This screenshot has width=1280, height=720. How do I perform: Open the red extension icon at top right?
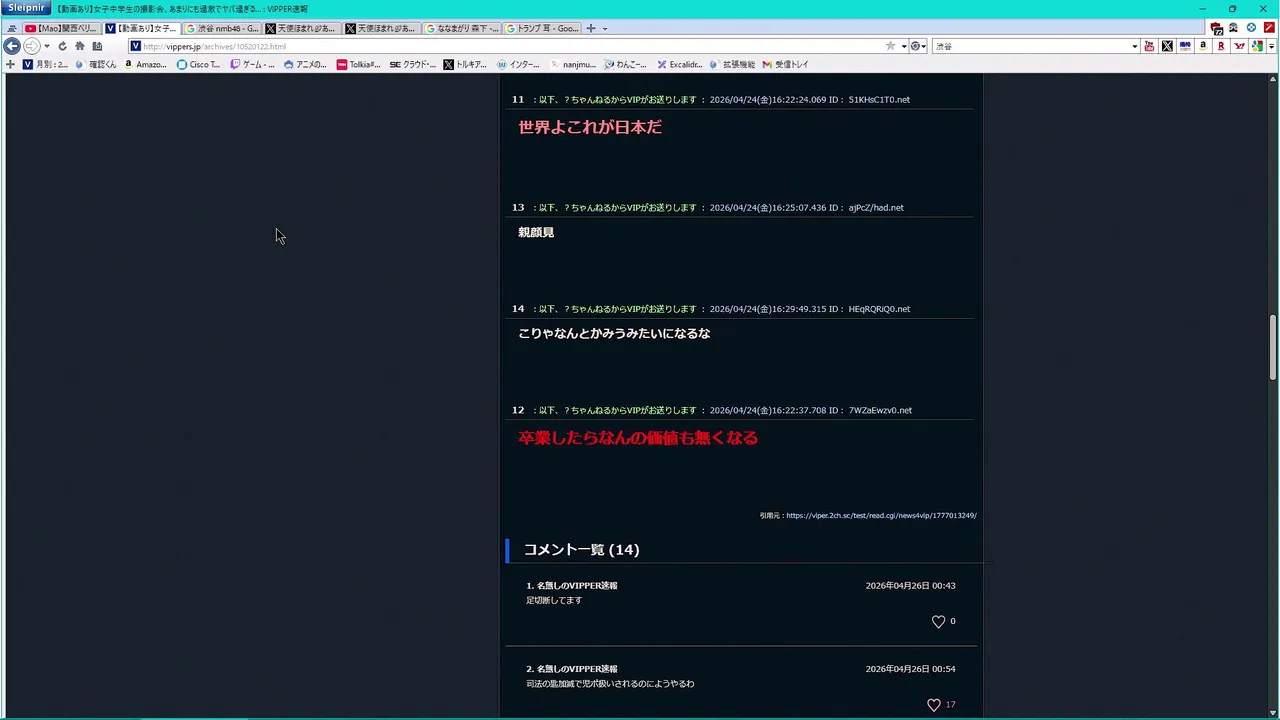point(1269,28)
